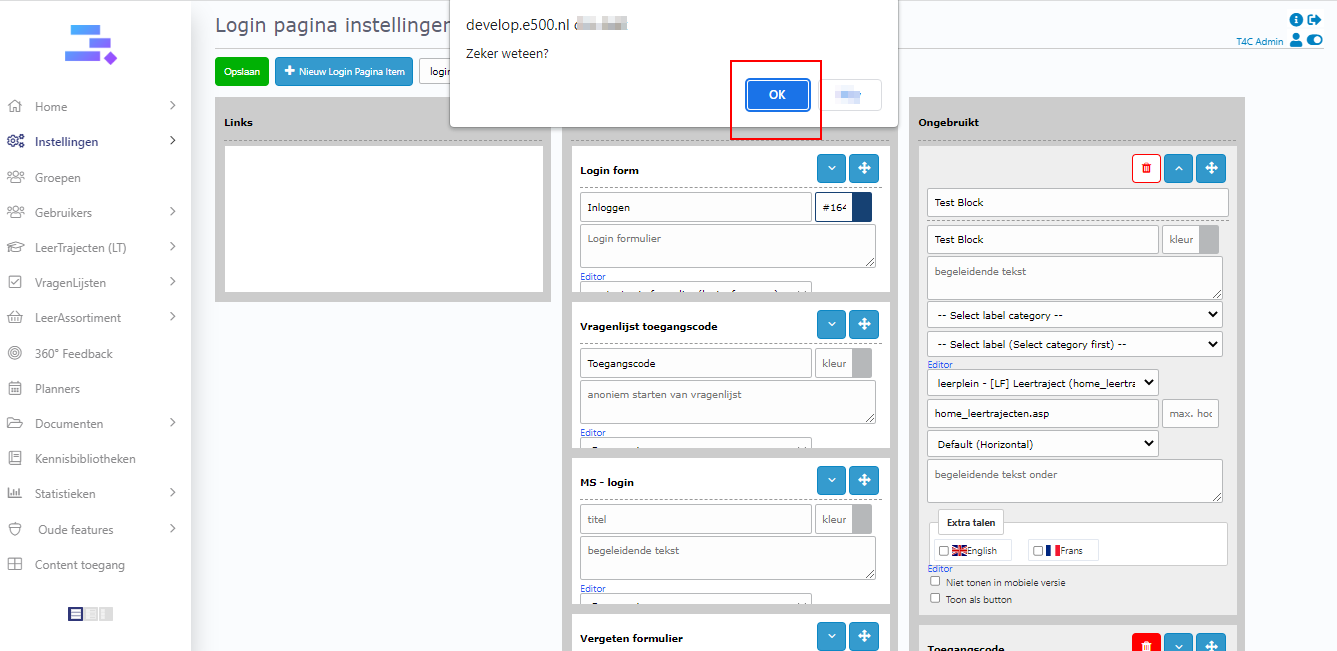The height and width of the screenshot is (651, 1337).
Task: Go to Kennisbibliotheken in the sidebar
Action: (x=85, y=459)
